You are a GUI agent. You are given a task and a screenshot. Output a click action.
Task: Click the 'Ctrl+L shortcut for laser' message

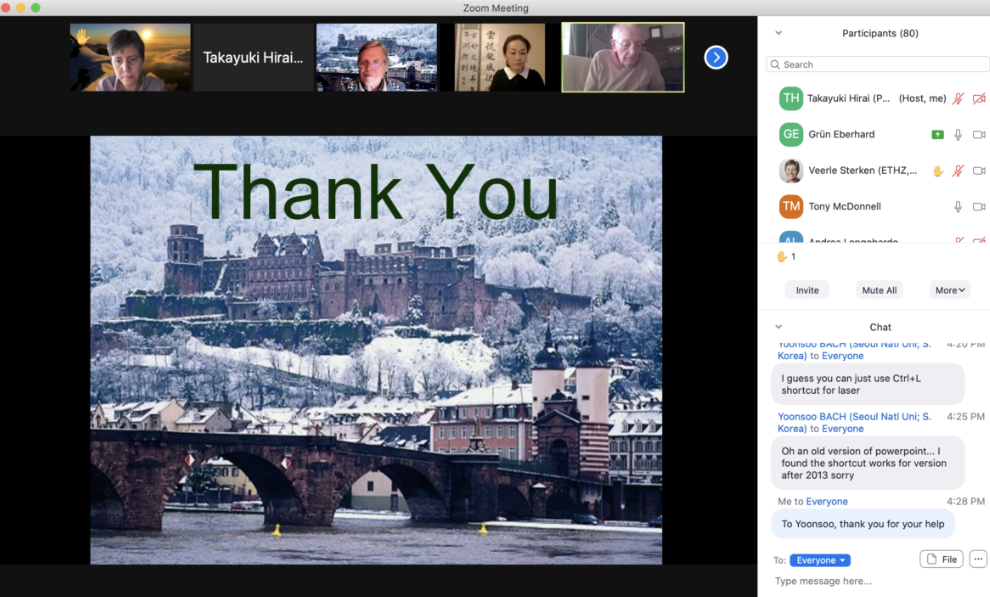(x=868, y=384)
